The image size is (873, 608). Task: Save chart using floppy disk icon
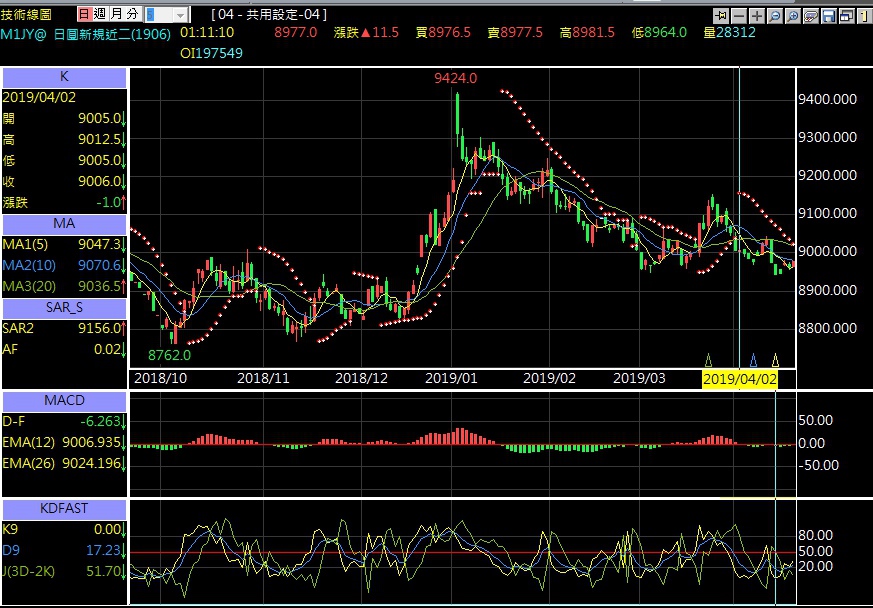tap(828, 16)
